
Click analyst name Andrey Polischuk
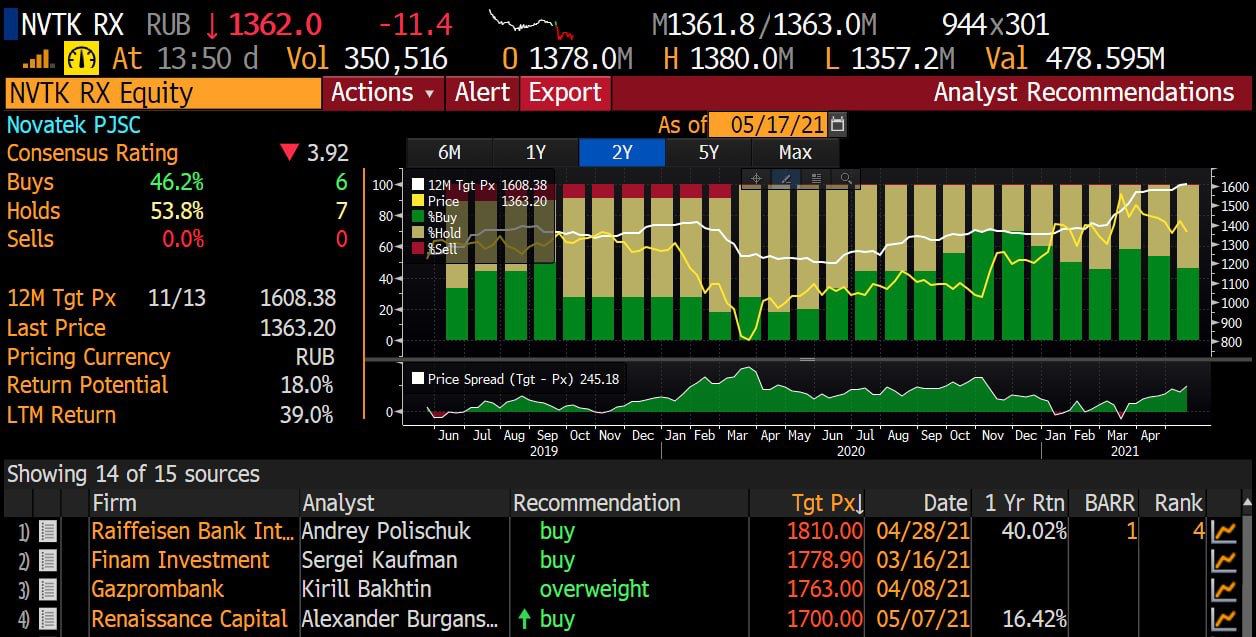point(387,531)
